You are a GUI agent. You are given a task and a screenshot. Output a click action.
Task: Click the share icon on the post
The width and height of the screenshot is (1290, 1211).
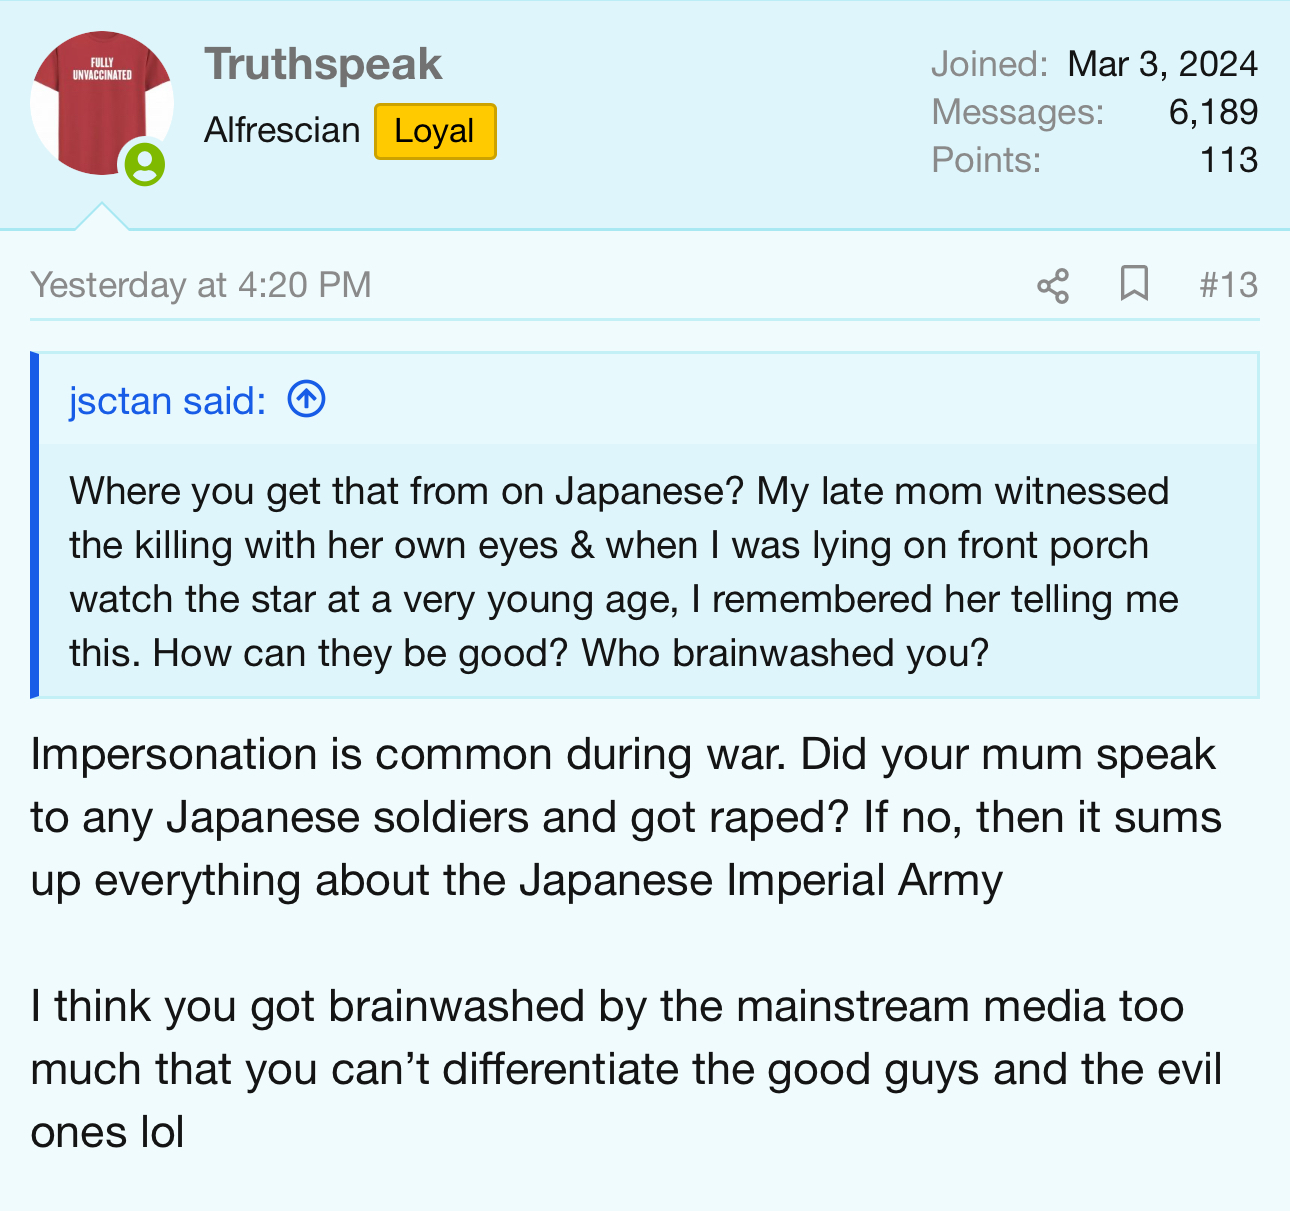pos(1053,286)
